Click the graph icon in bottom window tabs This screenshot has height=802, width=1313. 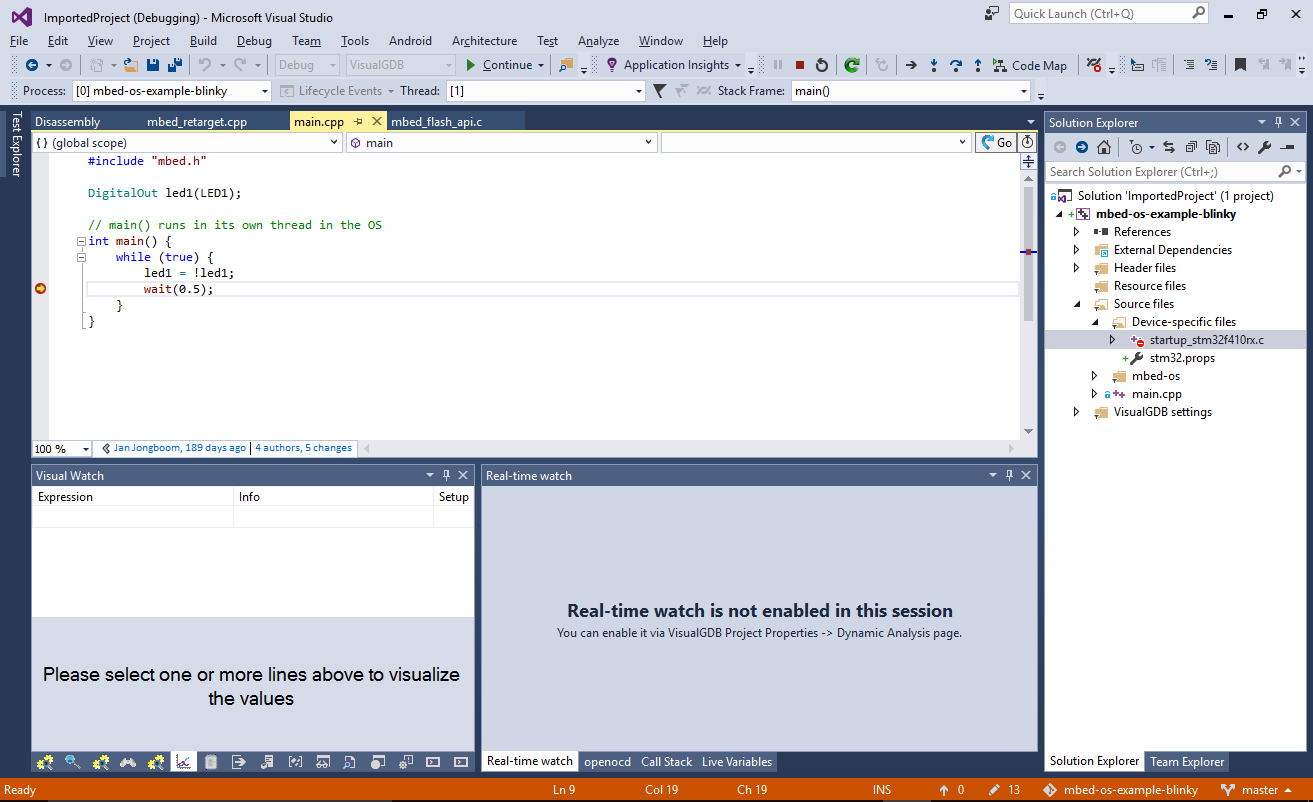(183, 762)
